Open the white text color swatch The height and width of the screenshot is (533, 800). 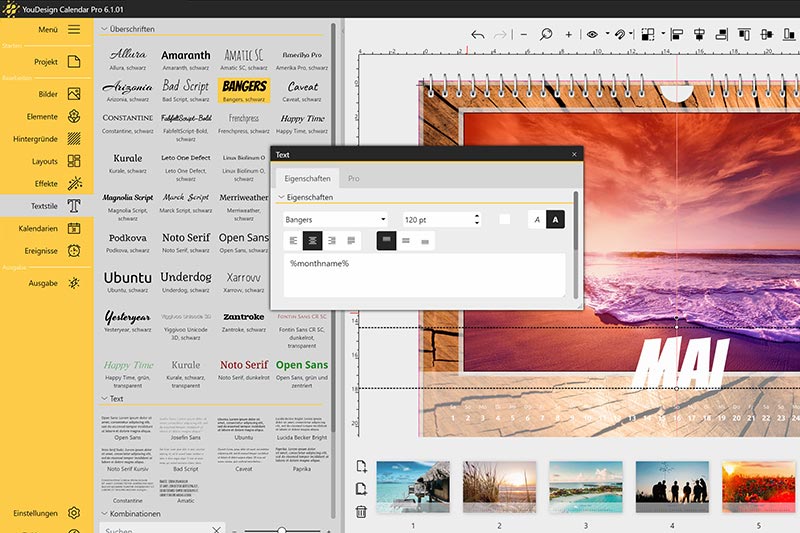tap(505, 219)
